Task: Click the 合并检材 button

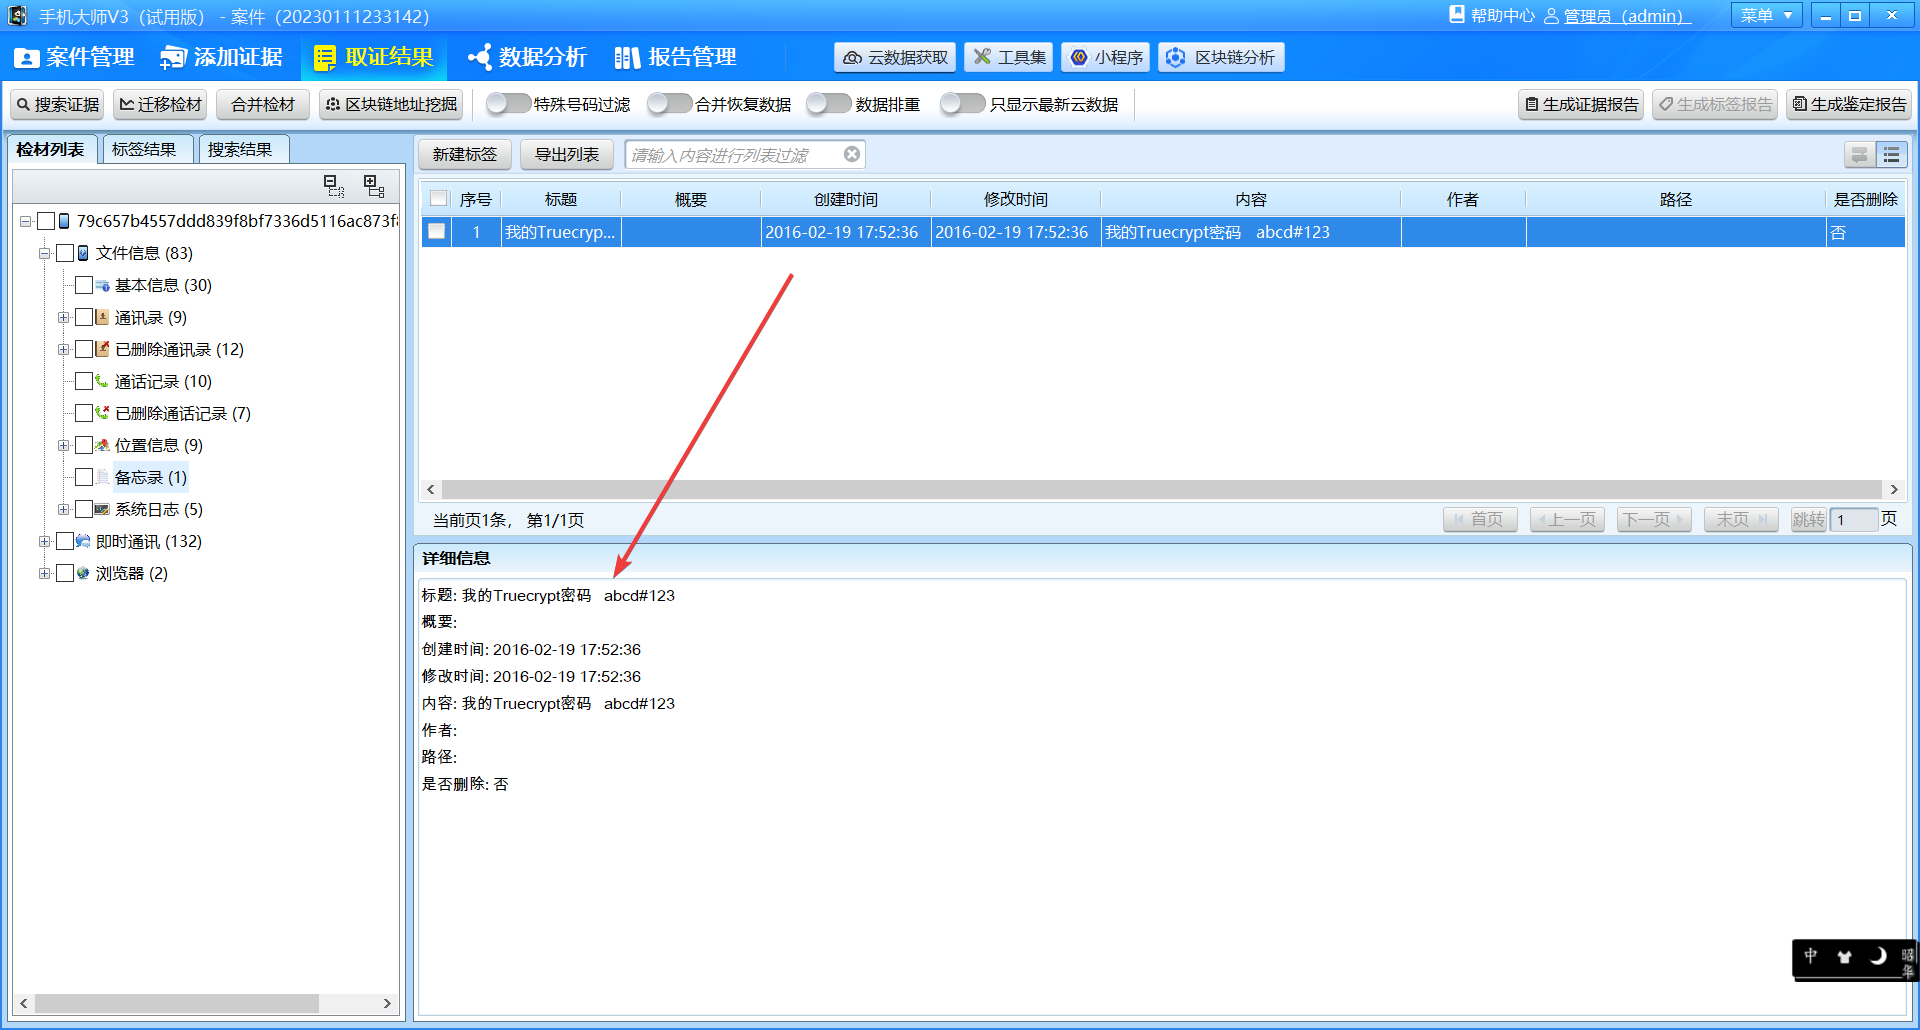Action: [263, 104]
